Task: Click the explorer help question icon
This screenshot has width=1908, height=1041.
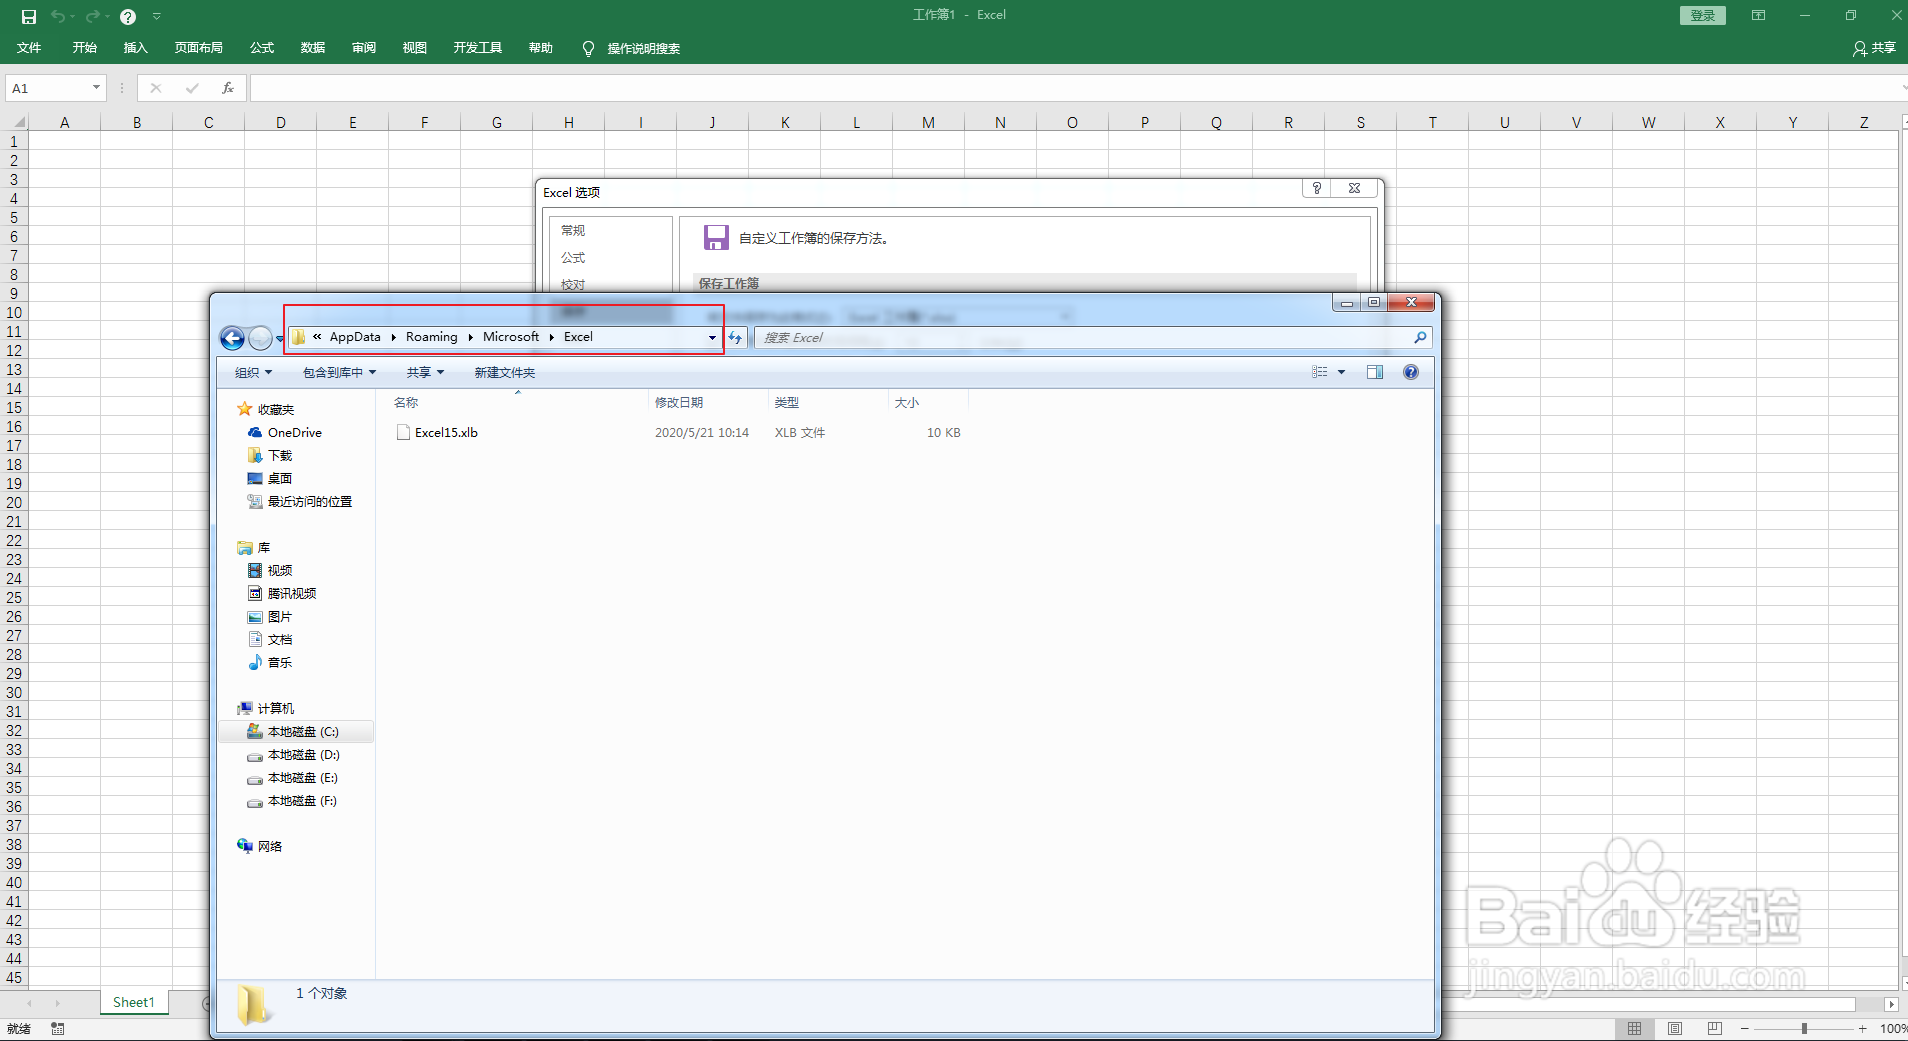Action: 1411,372
